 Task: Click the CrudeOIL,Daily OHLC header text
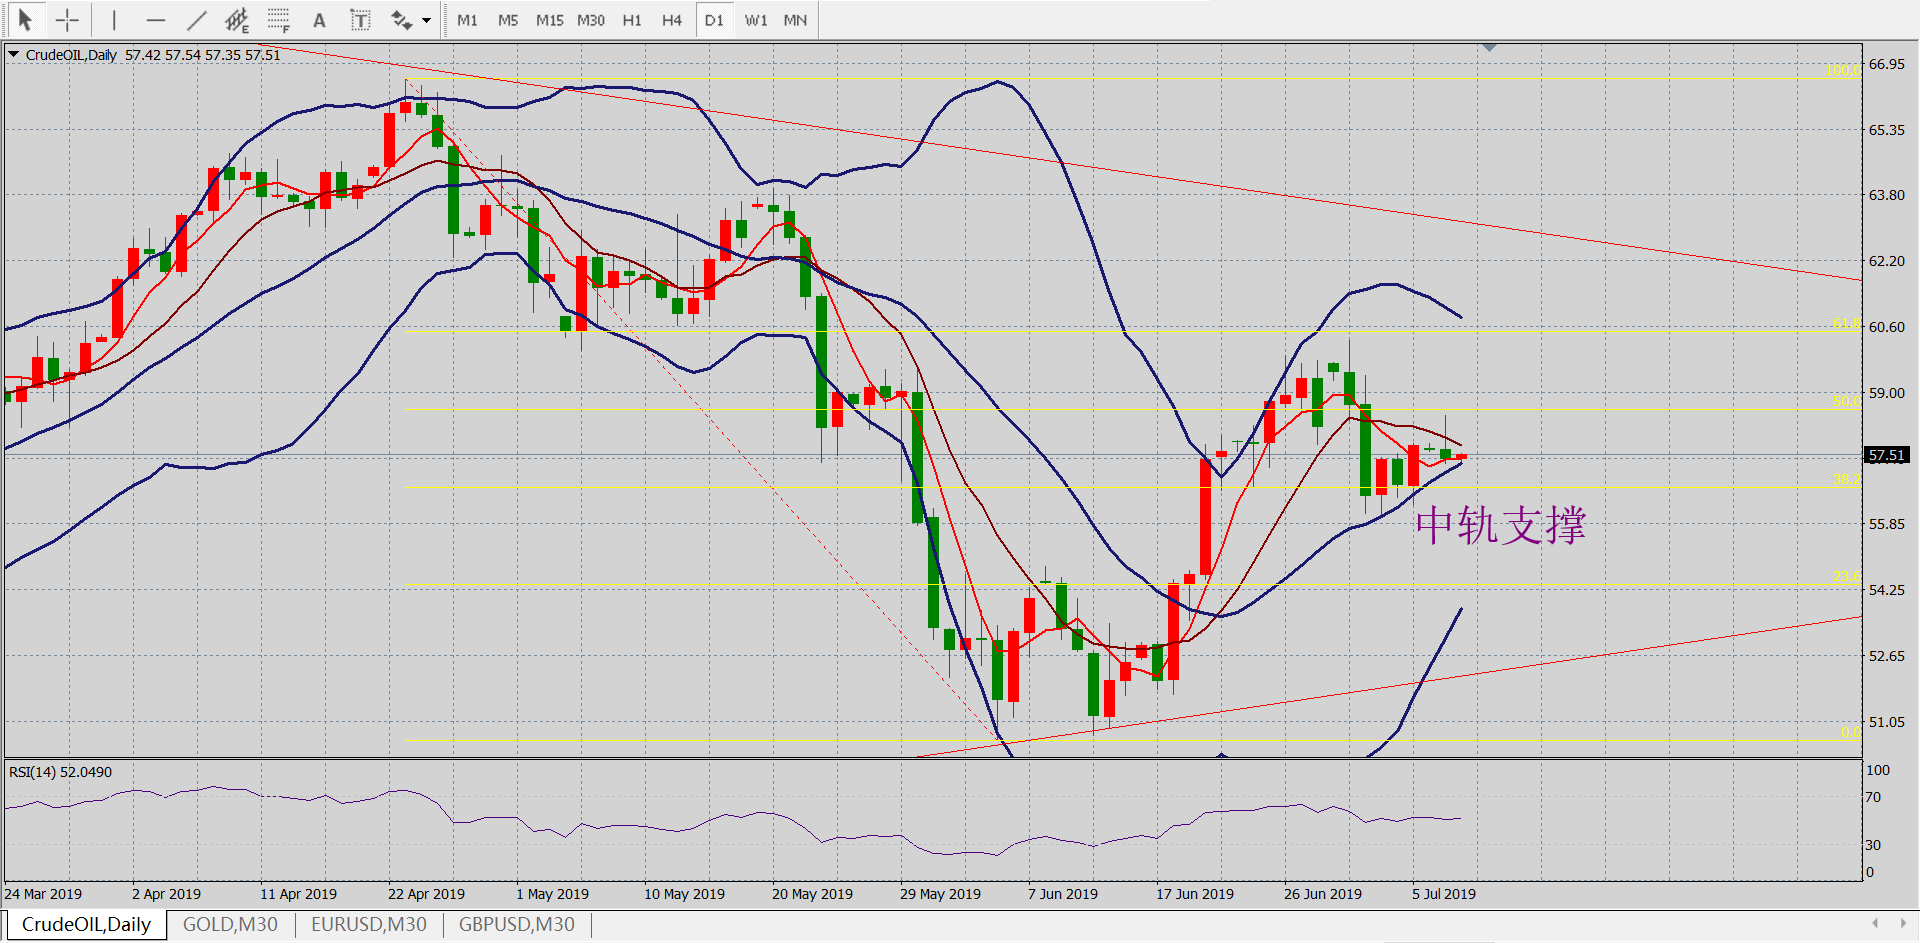(153, 55)
